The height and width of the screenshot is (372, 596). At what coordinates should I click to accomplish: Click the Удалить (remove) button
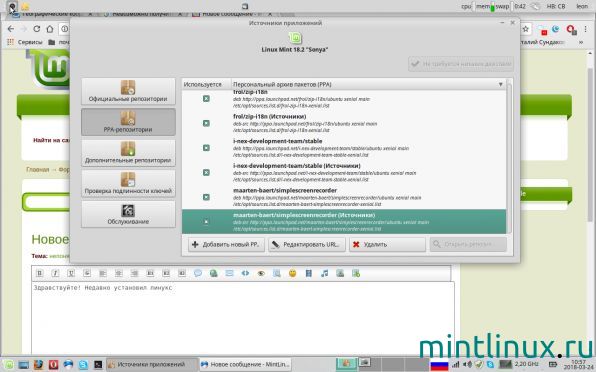pos(387,244)
